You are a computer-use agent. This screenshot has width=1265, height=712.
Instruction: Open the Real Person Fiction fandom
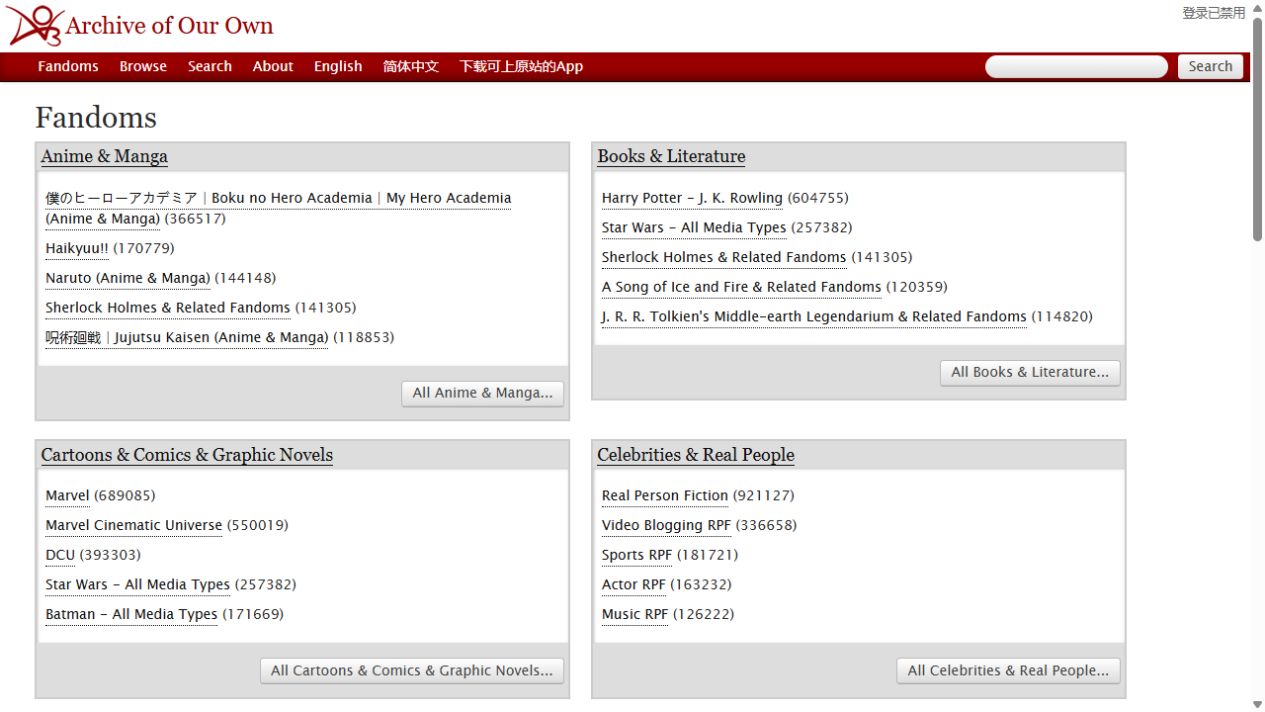pyautogui.click(x=665, y=496)
